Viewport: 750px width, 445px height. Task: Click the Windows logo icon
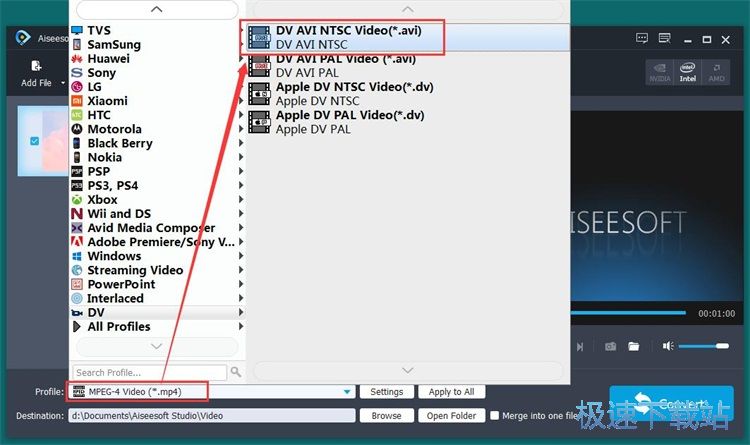[x=77, y=256]
